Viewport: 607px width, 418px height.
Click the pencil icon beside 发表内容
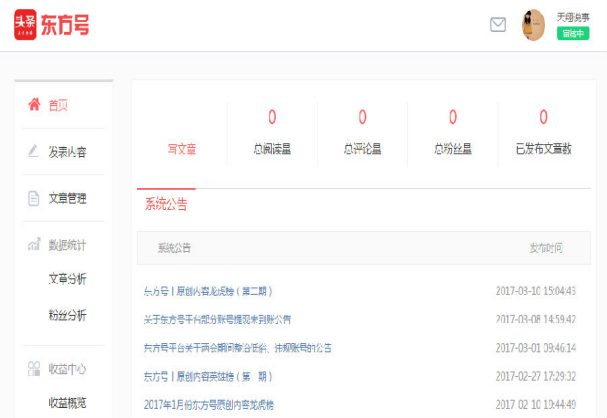pyautogui.click(x=33, y=151)
